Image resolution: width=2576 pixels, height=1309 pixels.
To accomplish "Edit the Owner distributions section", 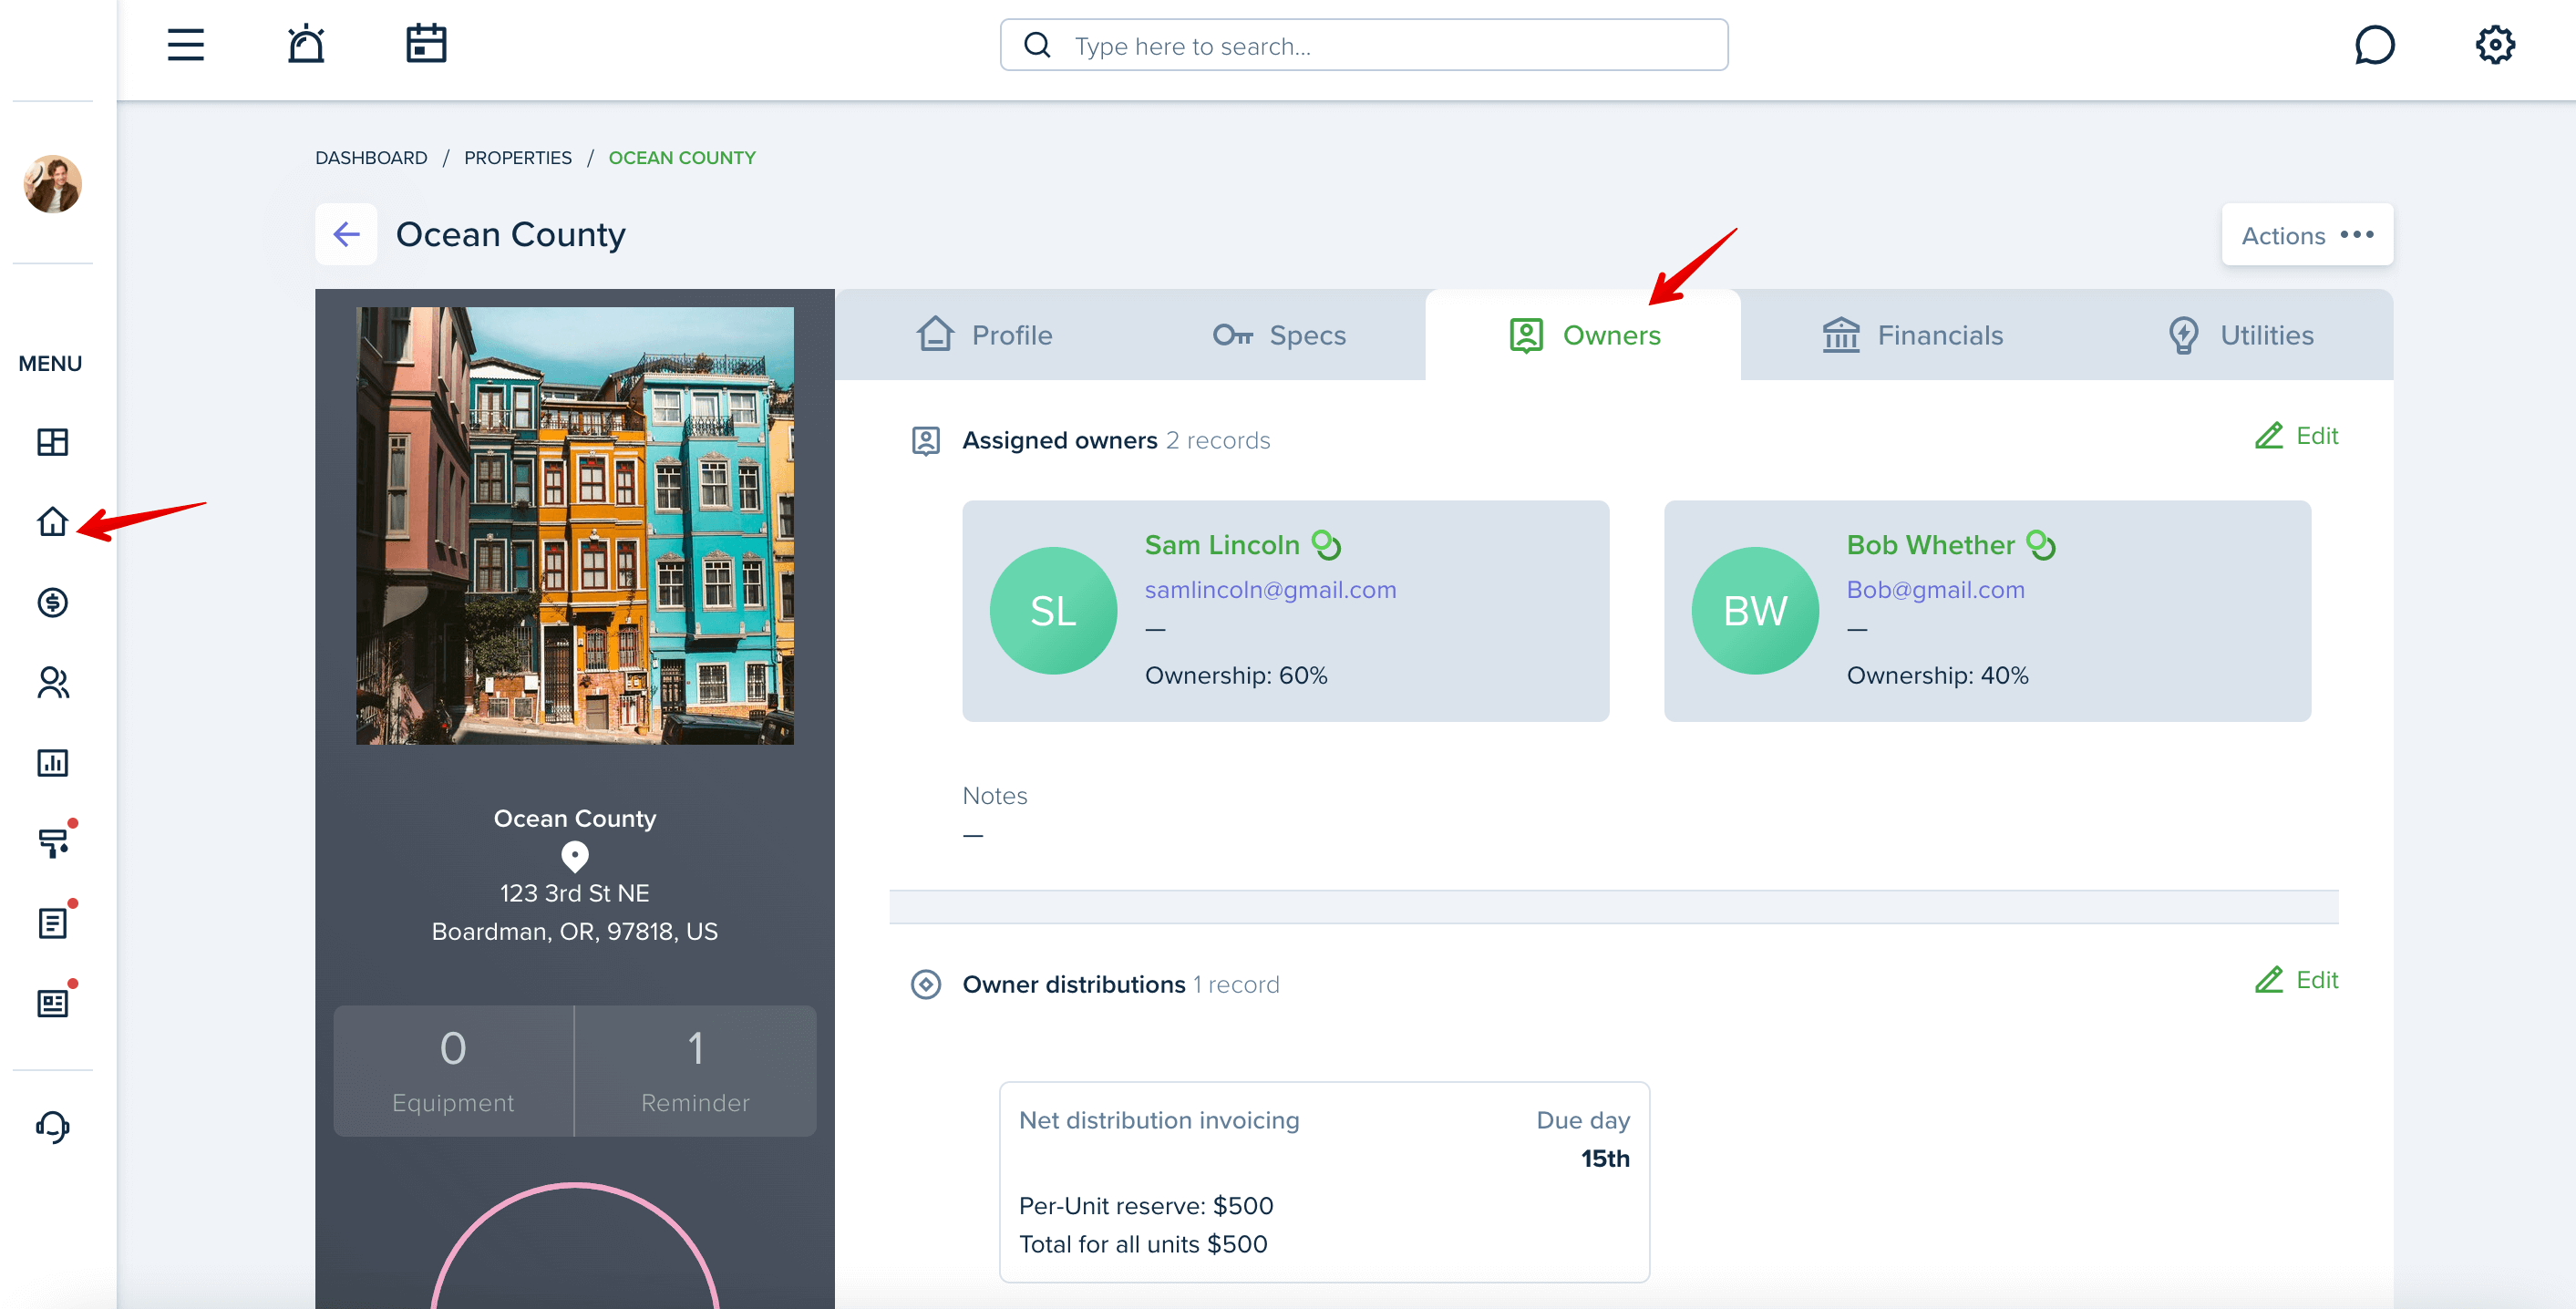I will (2296, 980).
